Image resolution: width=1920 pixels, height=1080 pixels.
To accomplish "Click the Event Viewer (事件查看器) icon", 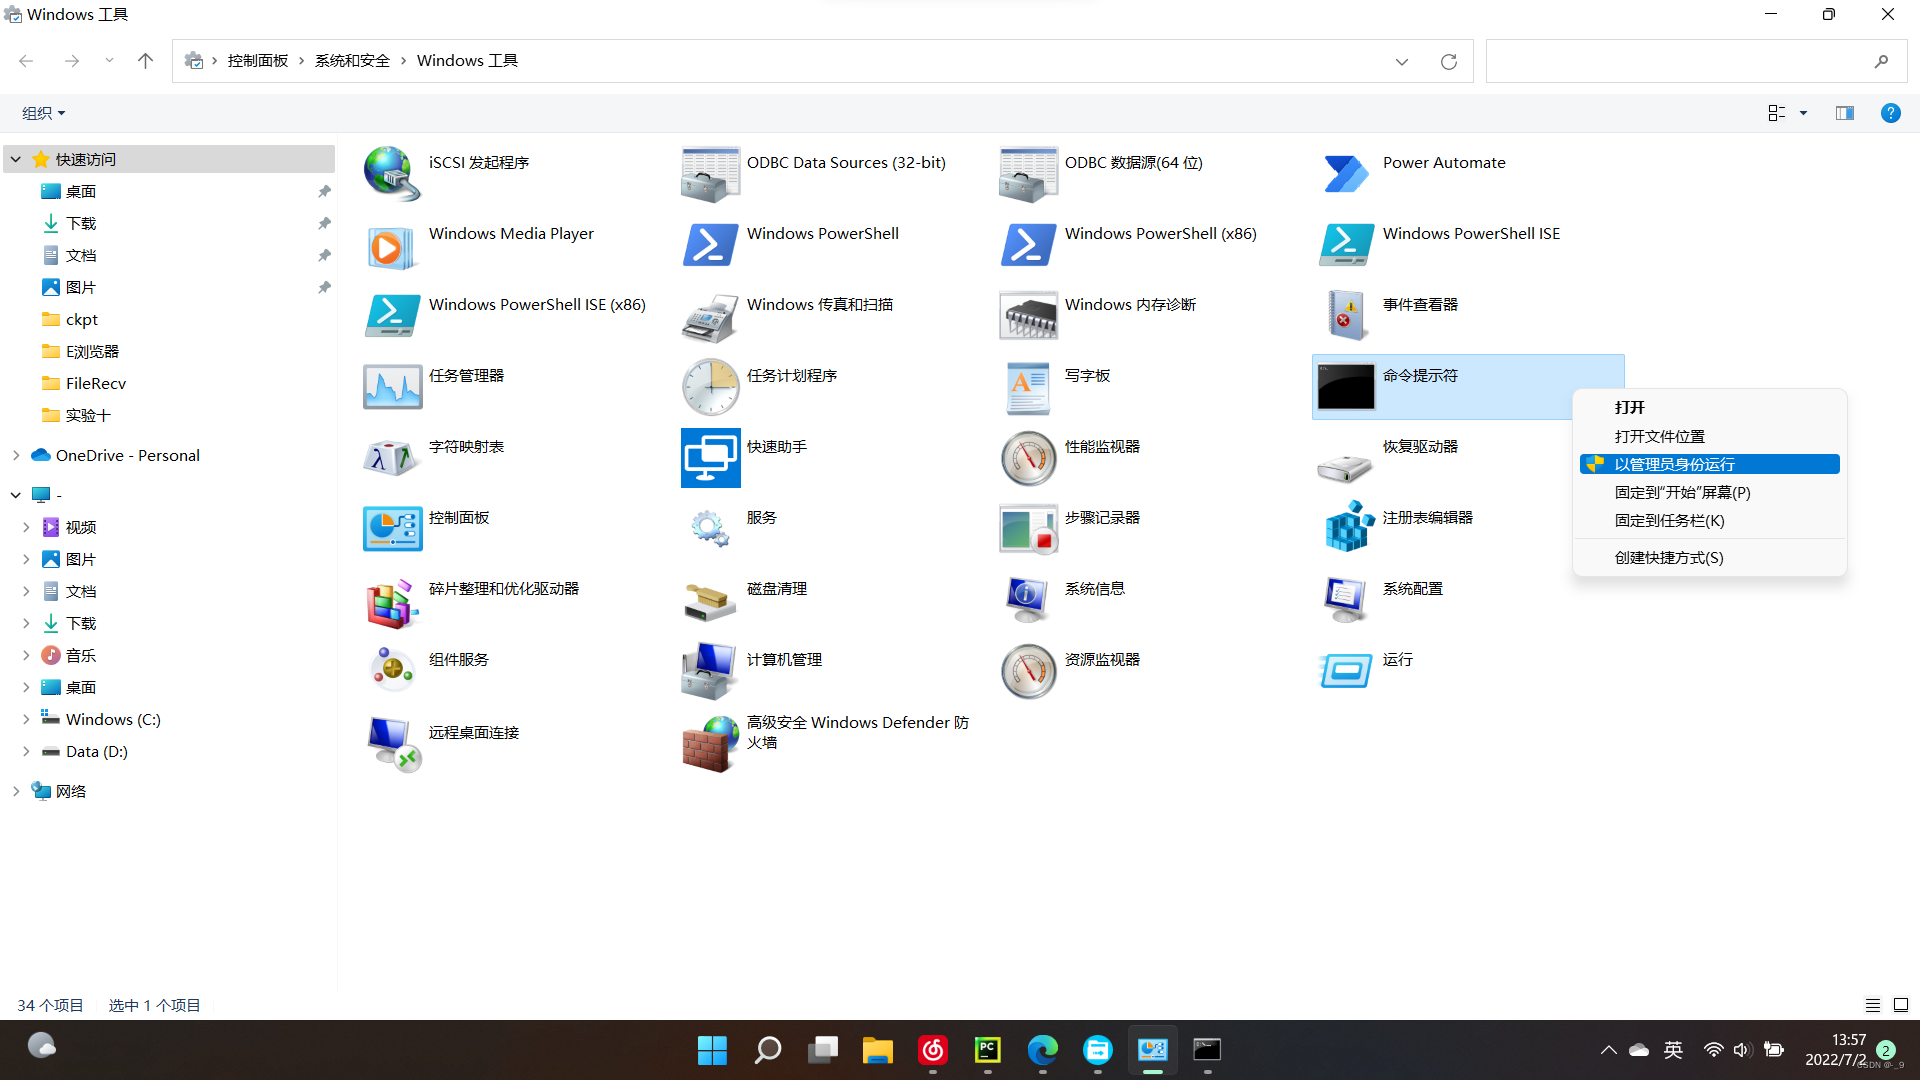I will pos(1346,316).
